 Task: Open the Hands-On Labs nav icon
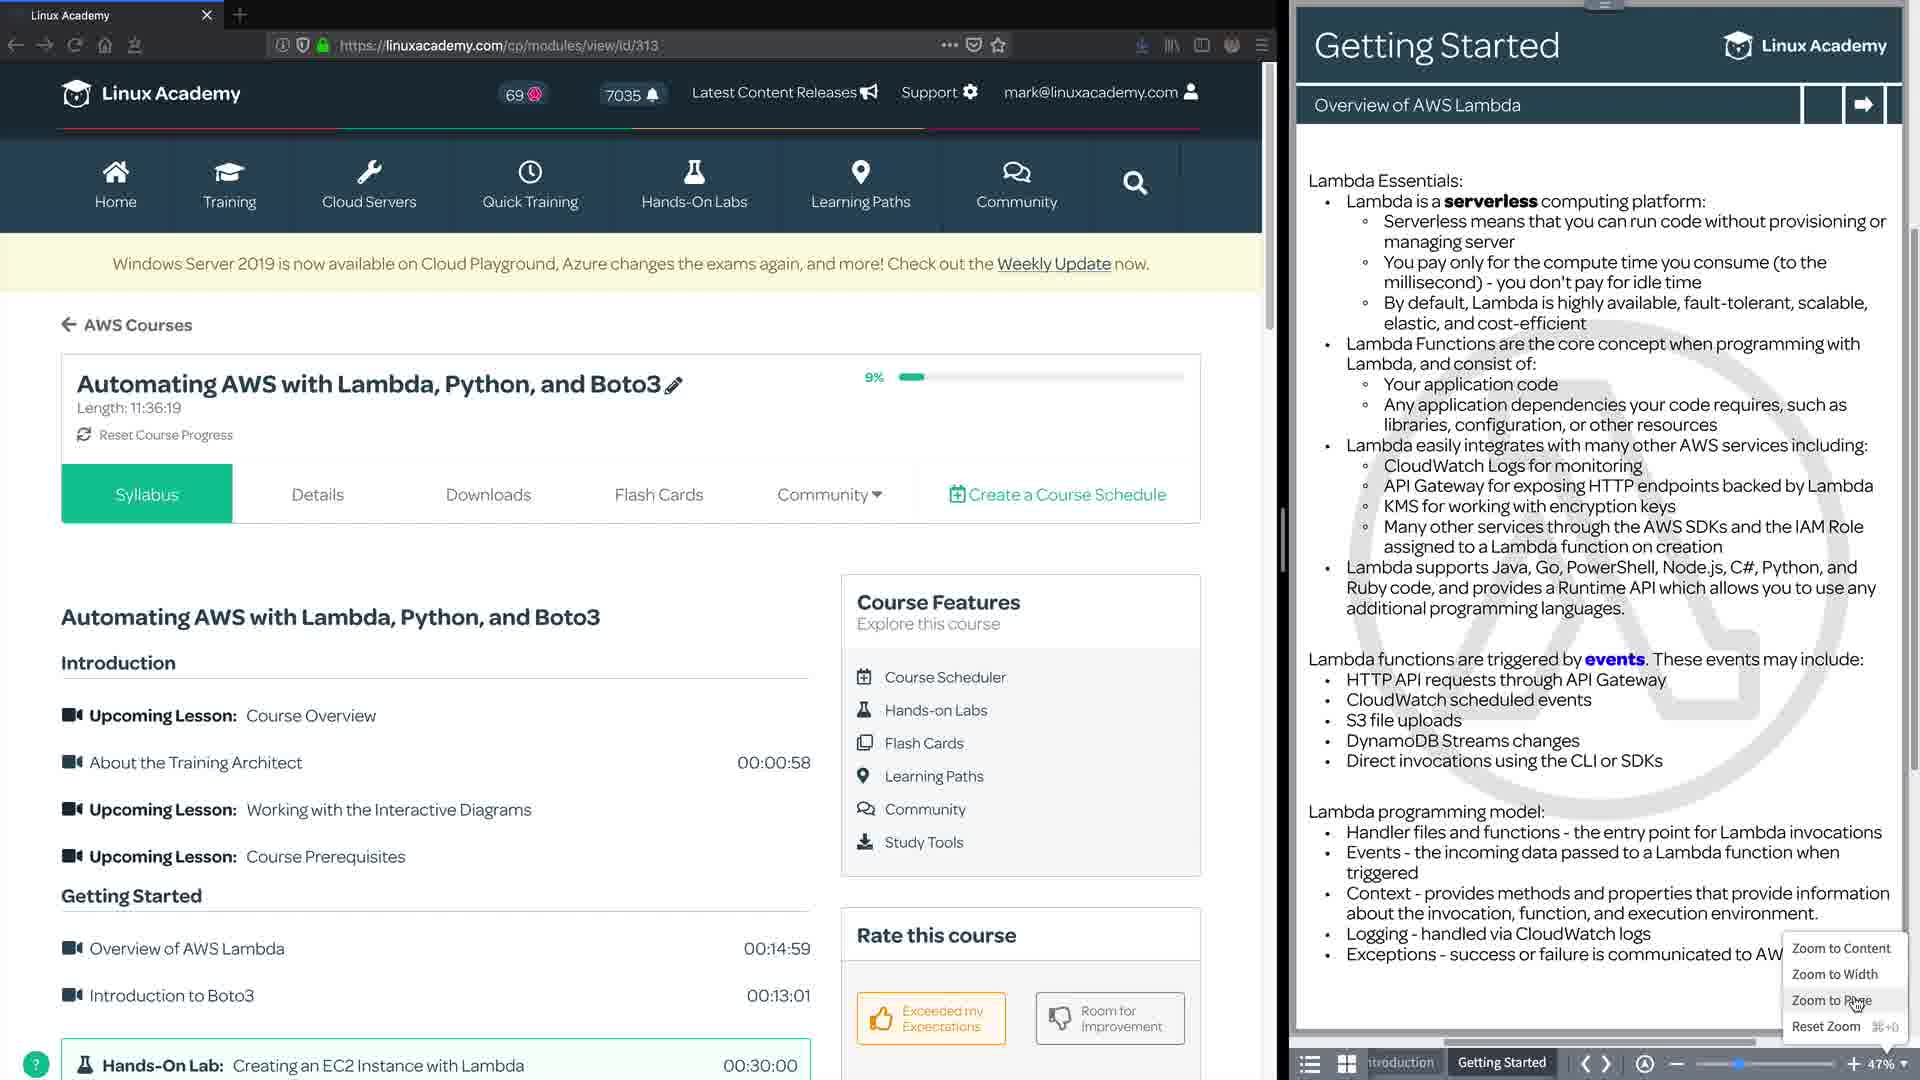pos(694,172)
